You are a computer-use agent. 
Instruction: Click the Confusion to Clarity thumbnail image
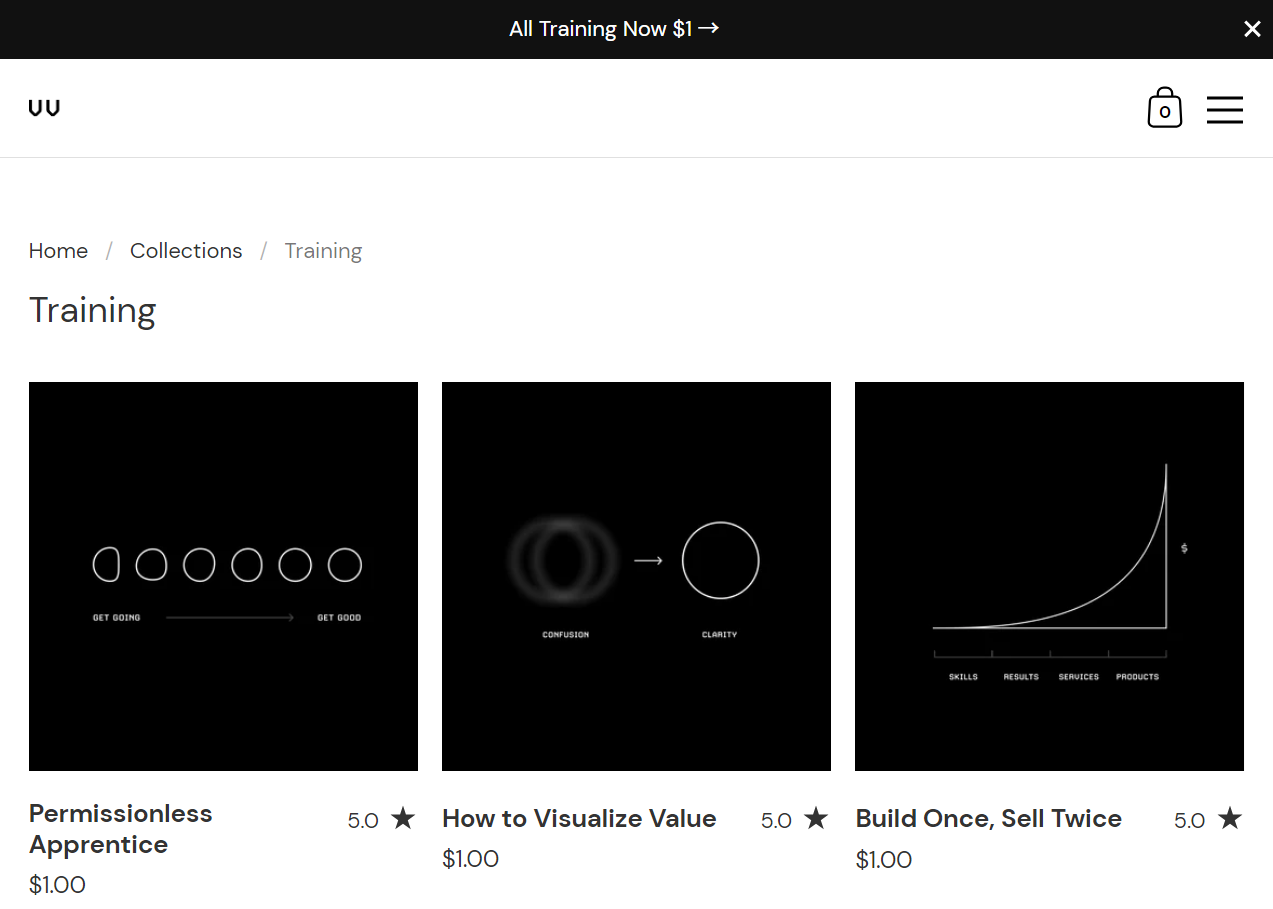pyautogui.click(x=636, y=575)
